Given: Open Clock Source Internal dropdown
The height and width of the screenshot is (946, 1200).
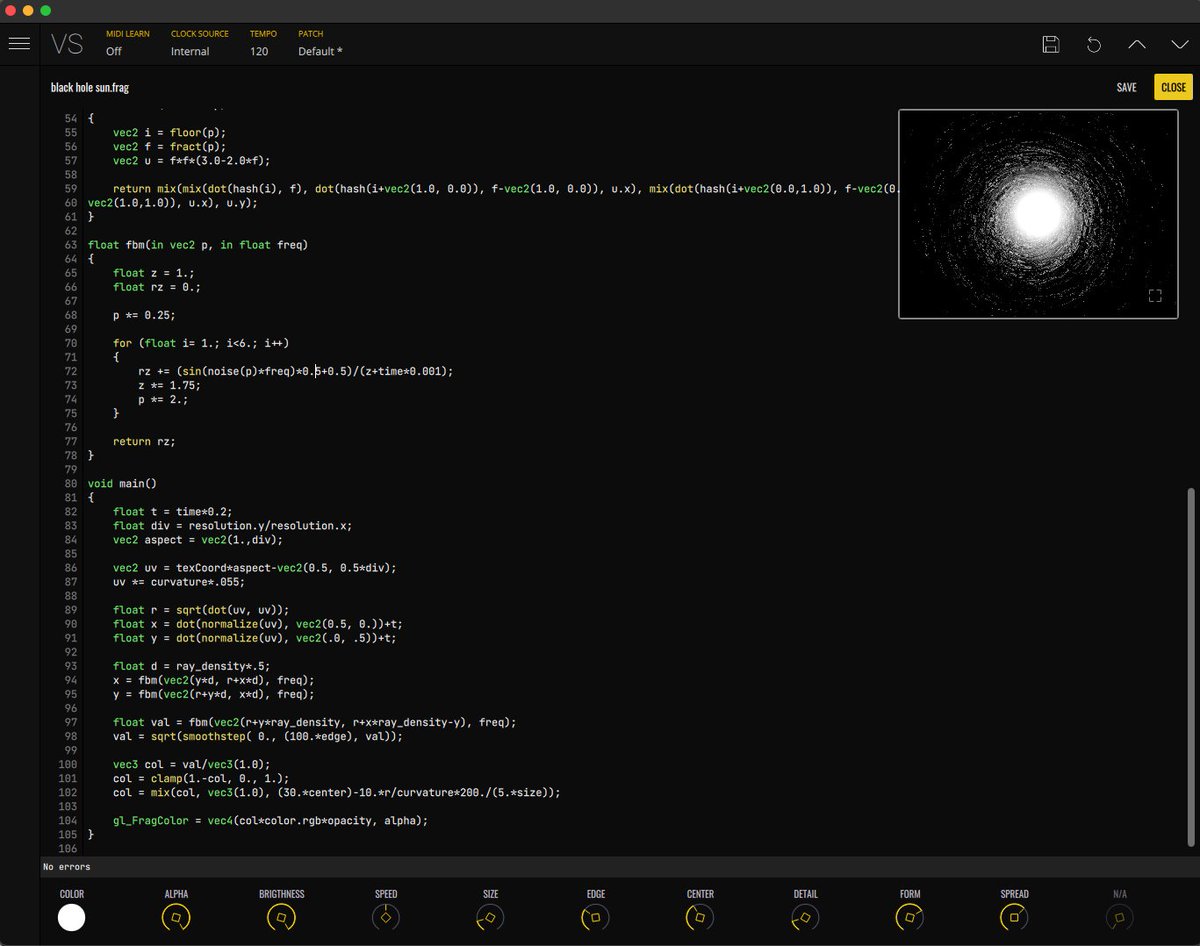Looking at the screenshot, I should tap(190, 51).
